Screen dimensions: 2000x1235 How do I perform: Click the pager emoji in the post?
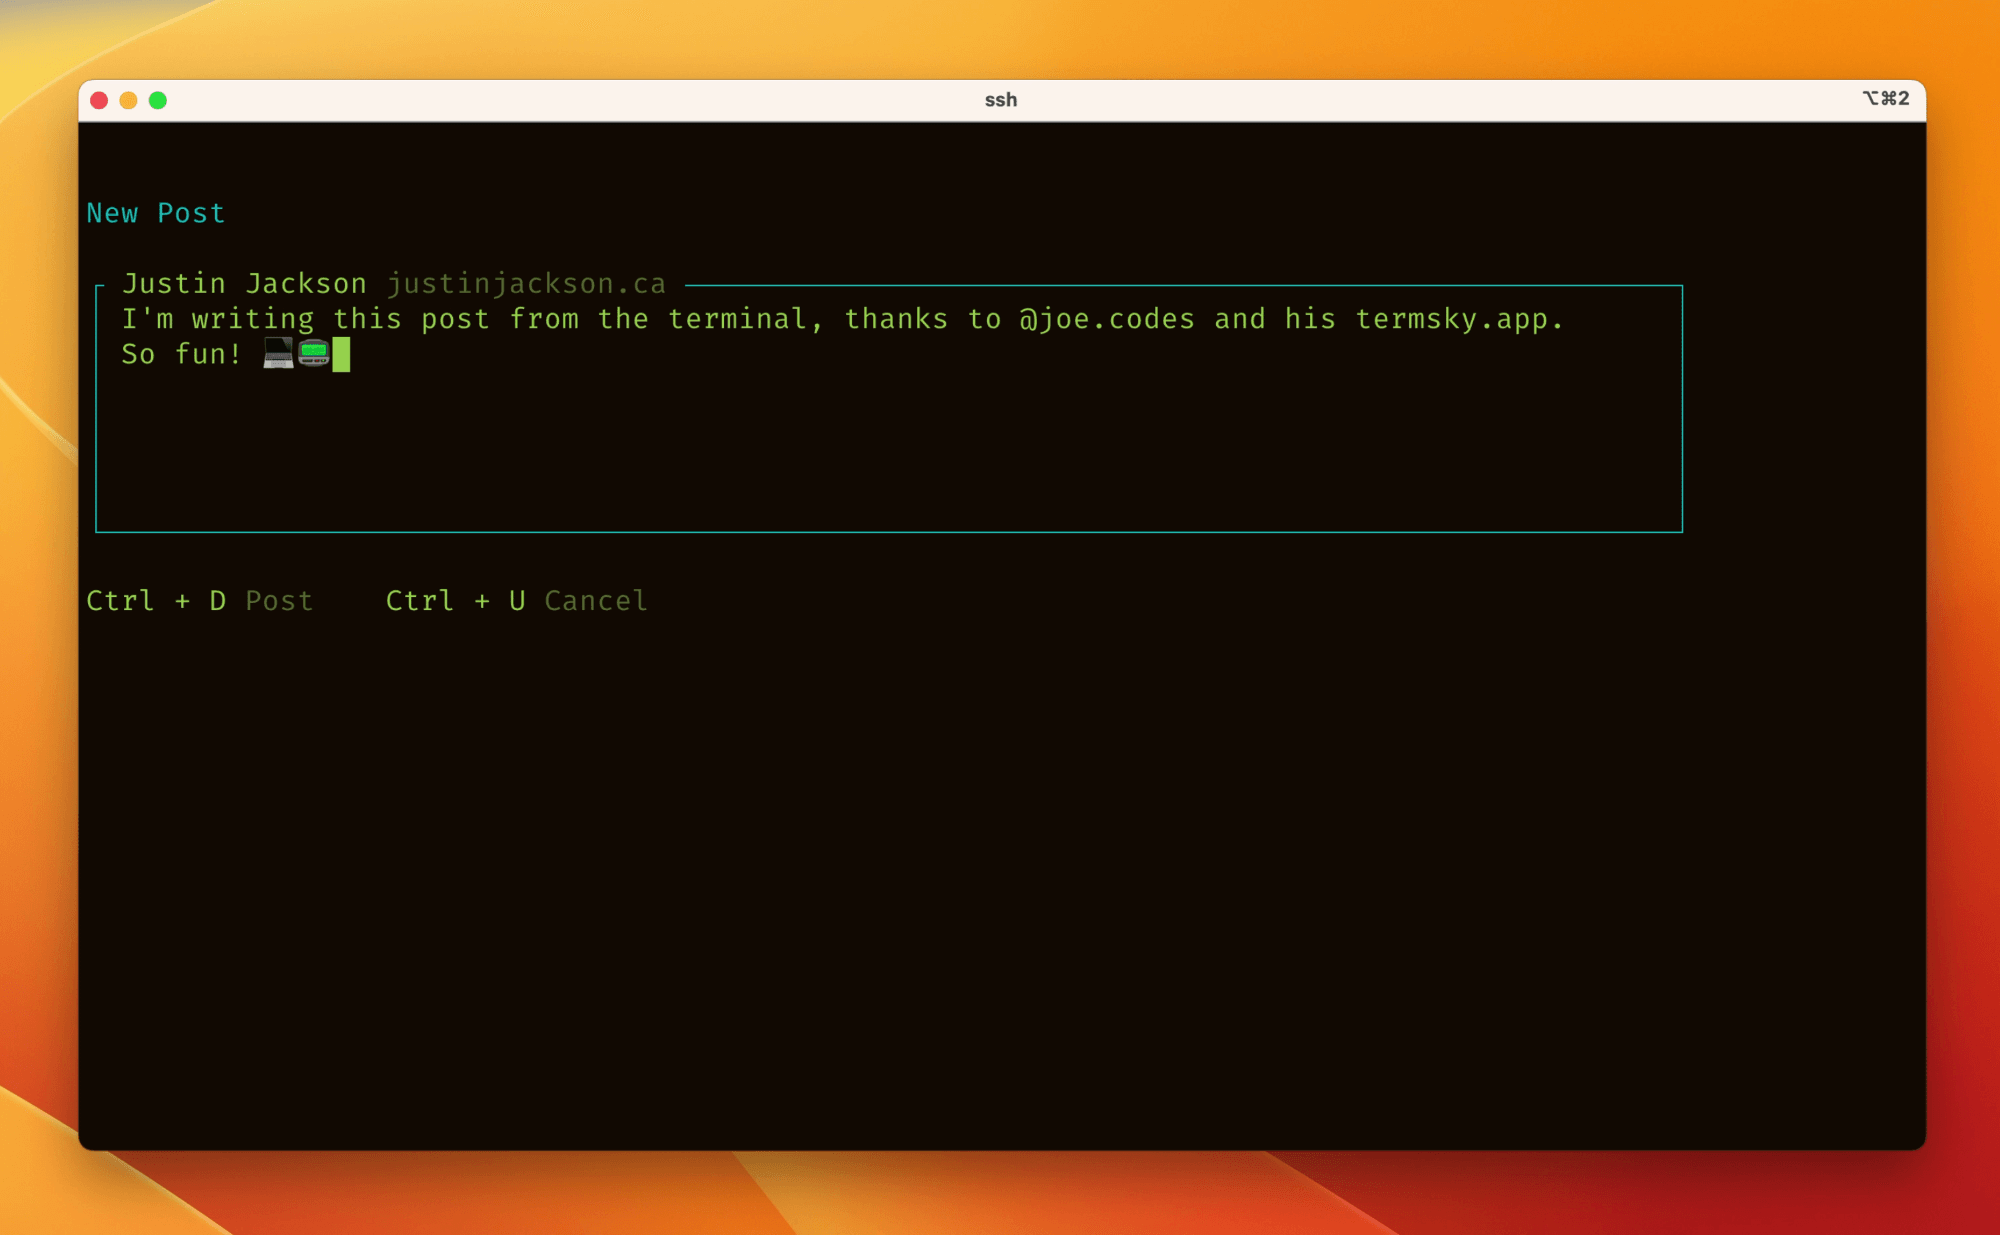(314, 353)
